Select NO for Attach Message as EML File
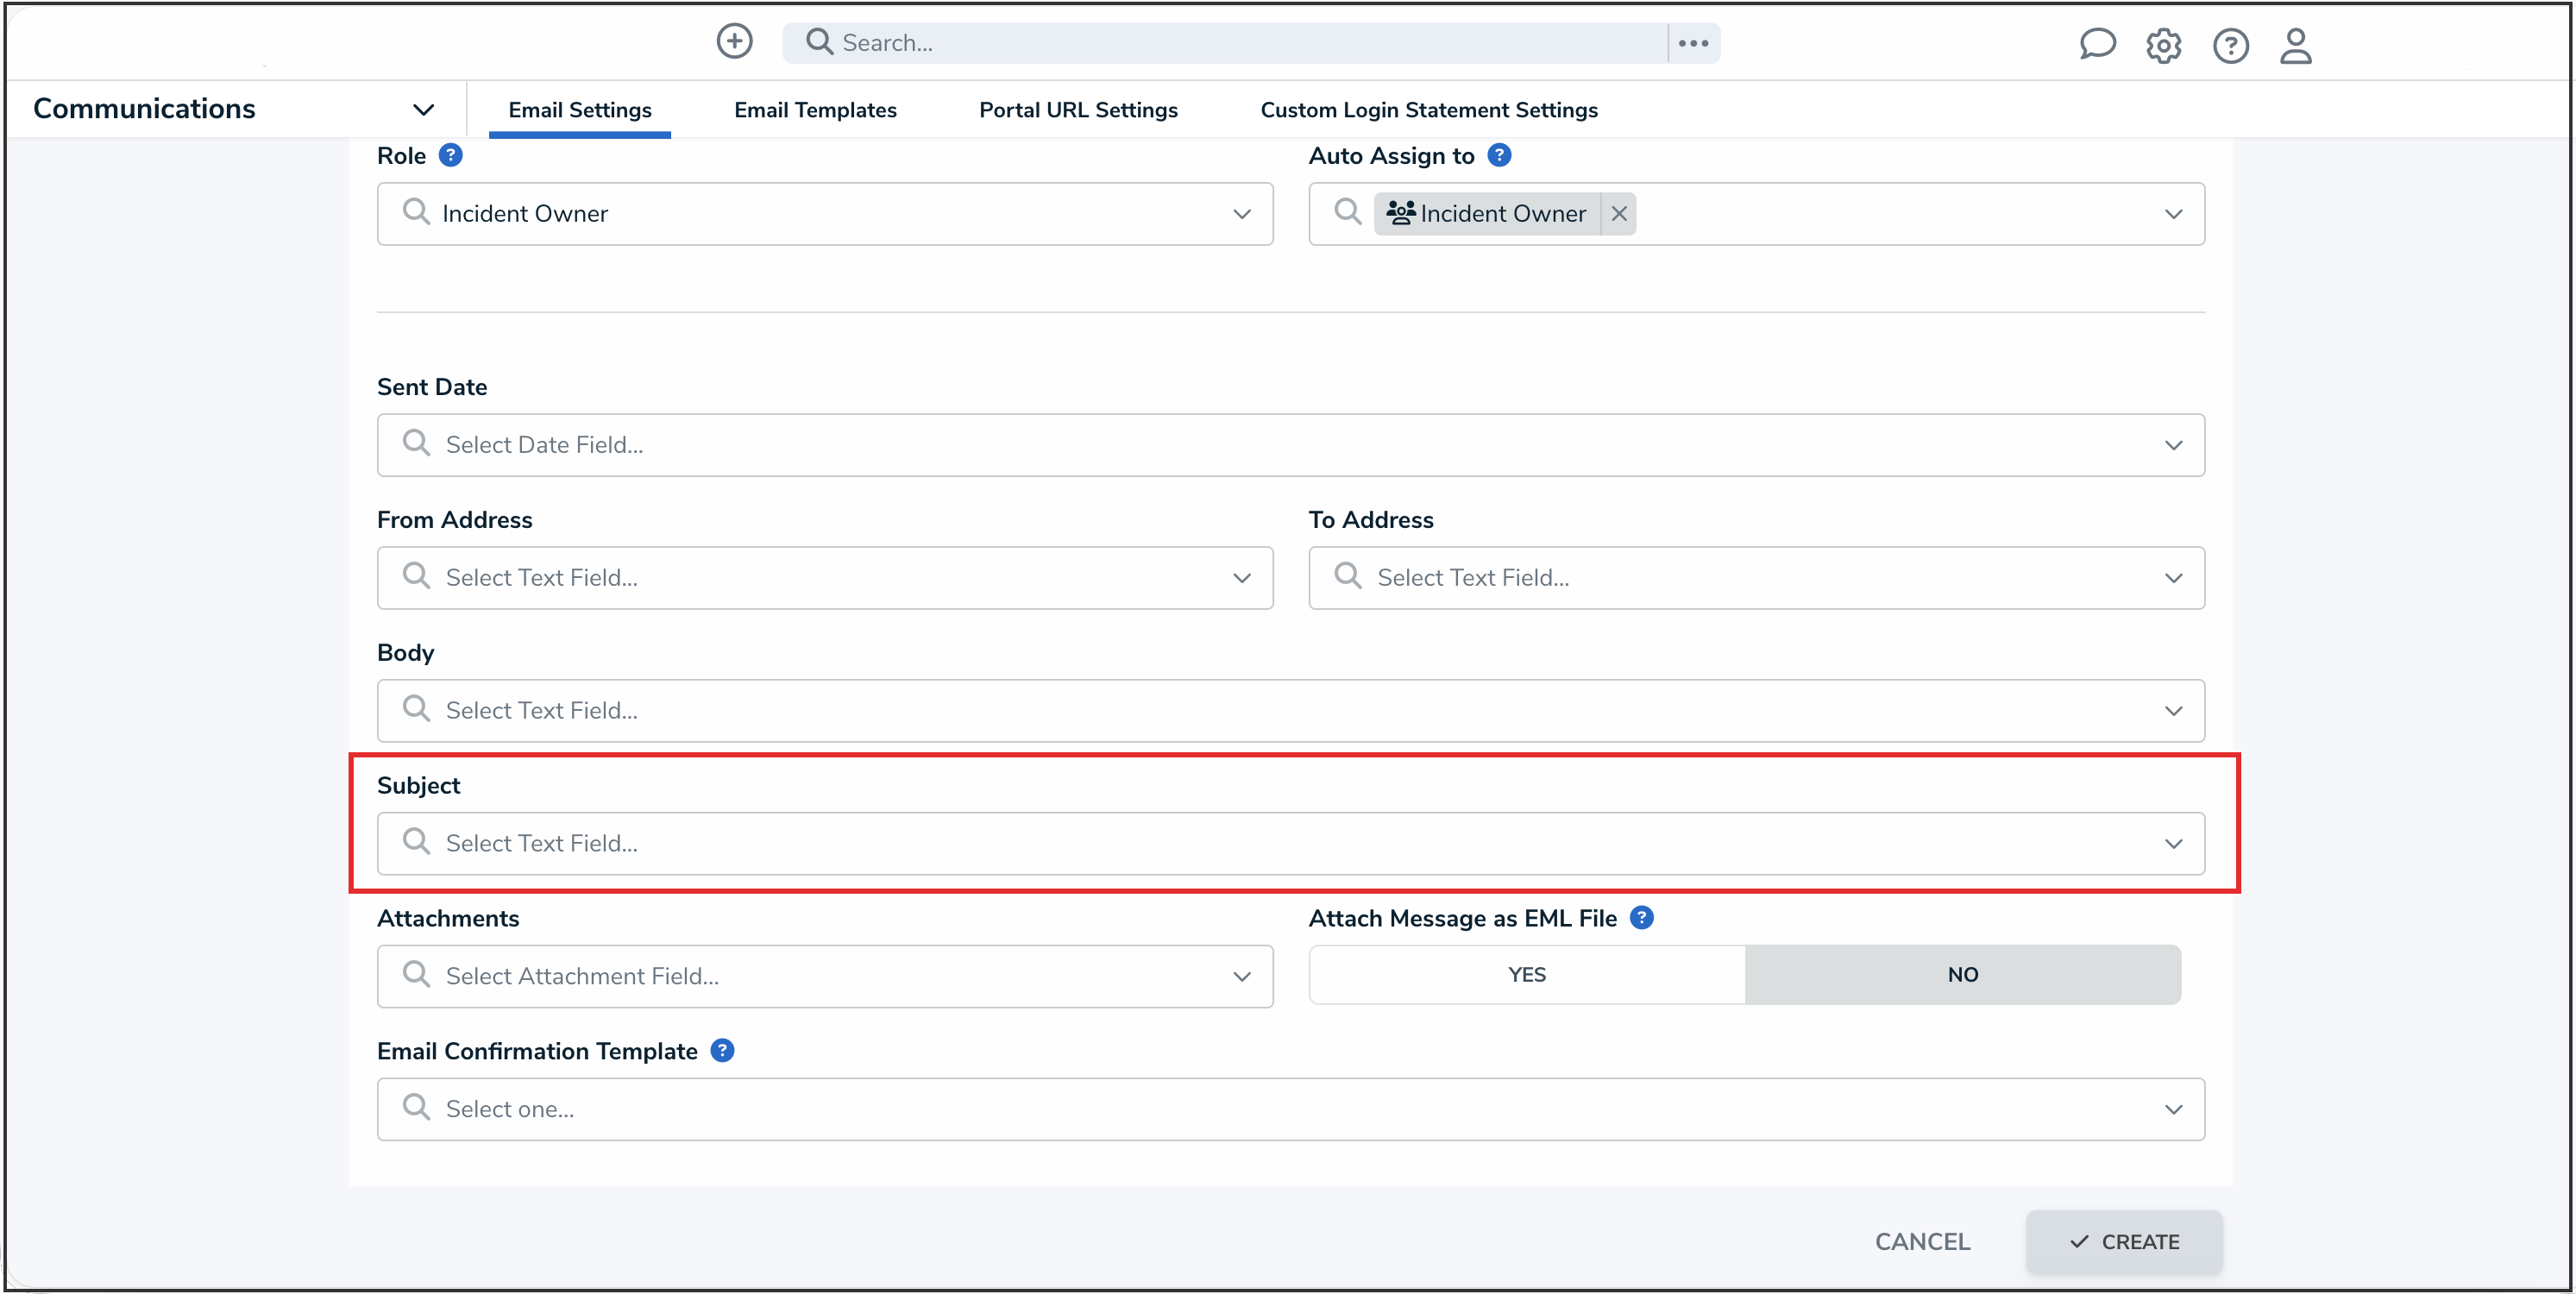 click(1963, 974)
